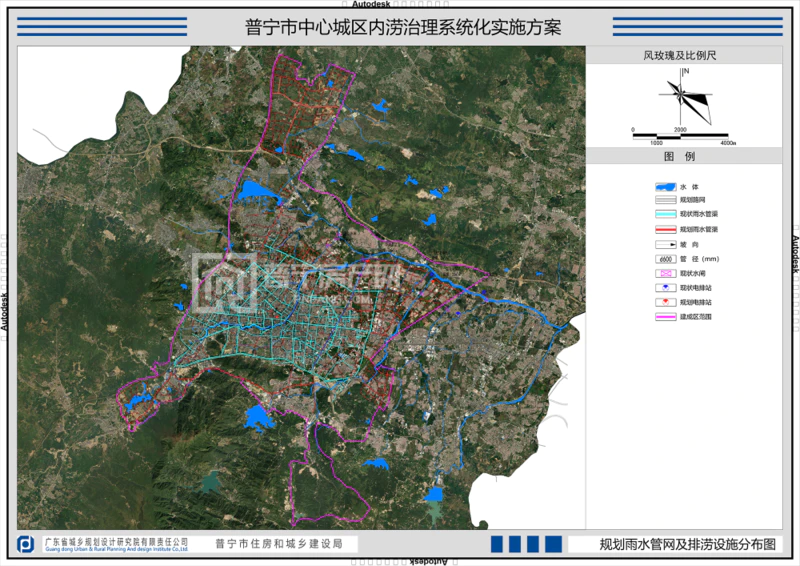Click the large blue reservoir in map's upper area
This screenshot has height=566, width=800.
pos(258,190)
